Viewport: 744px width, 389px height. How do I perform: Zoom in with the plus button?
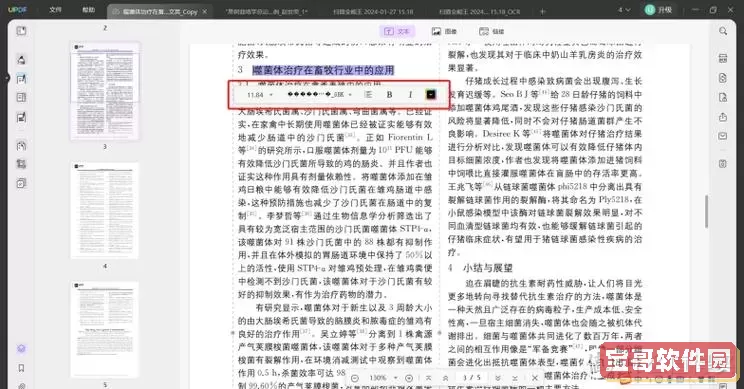point(409,378)
